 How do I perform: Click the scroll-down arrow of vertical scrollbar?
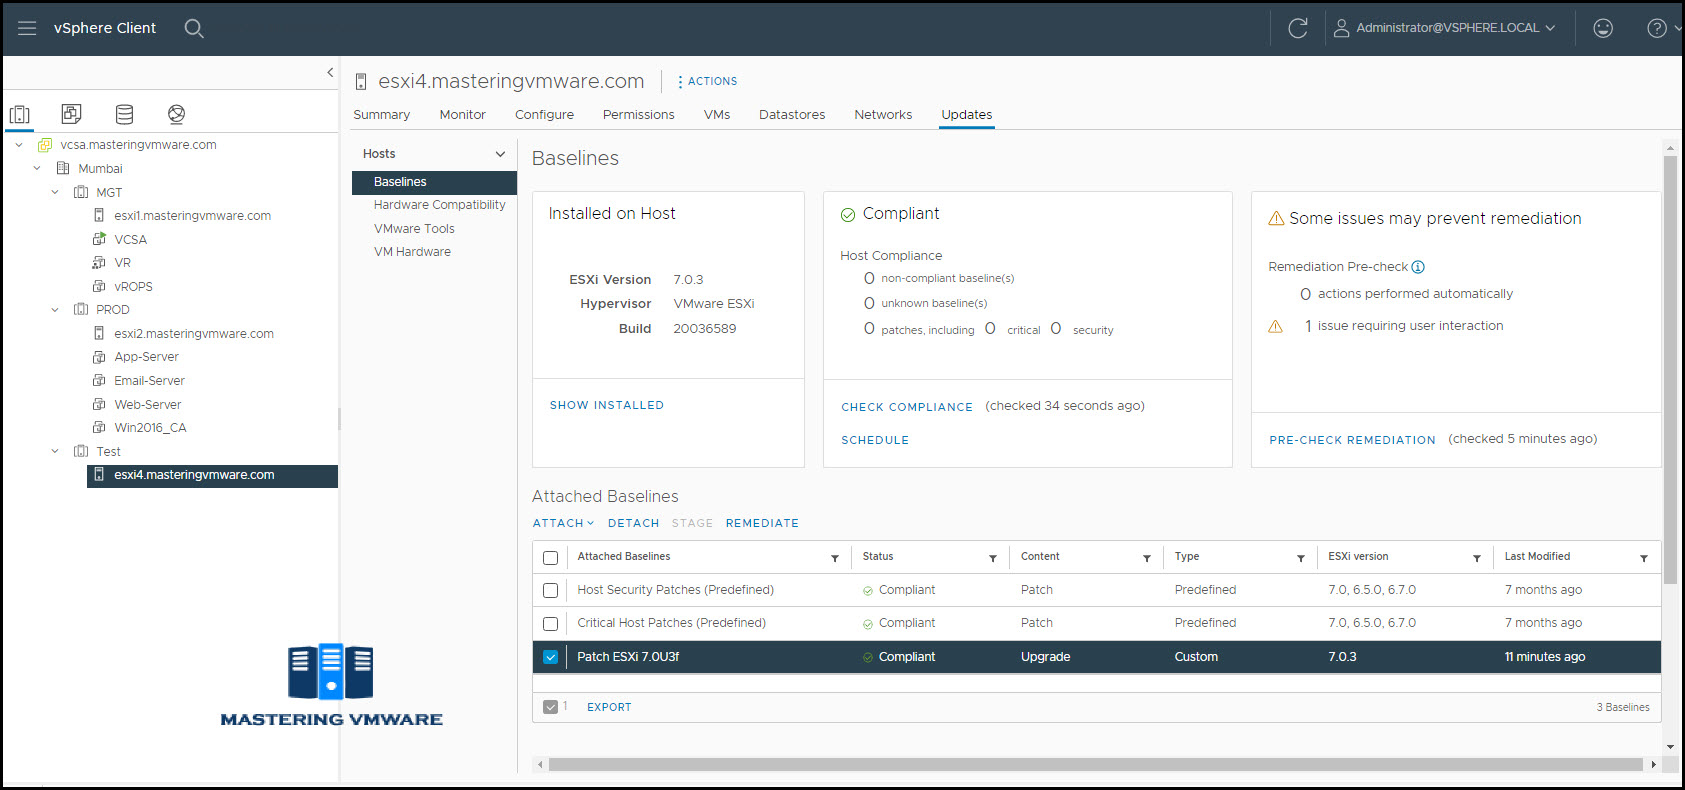(x=1670, y=746)
